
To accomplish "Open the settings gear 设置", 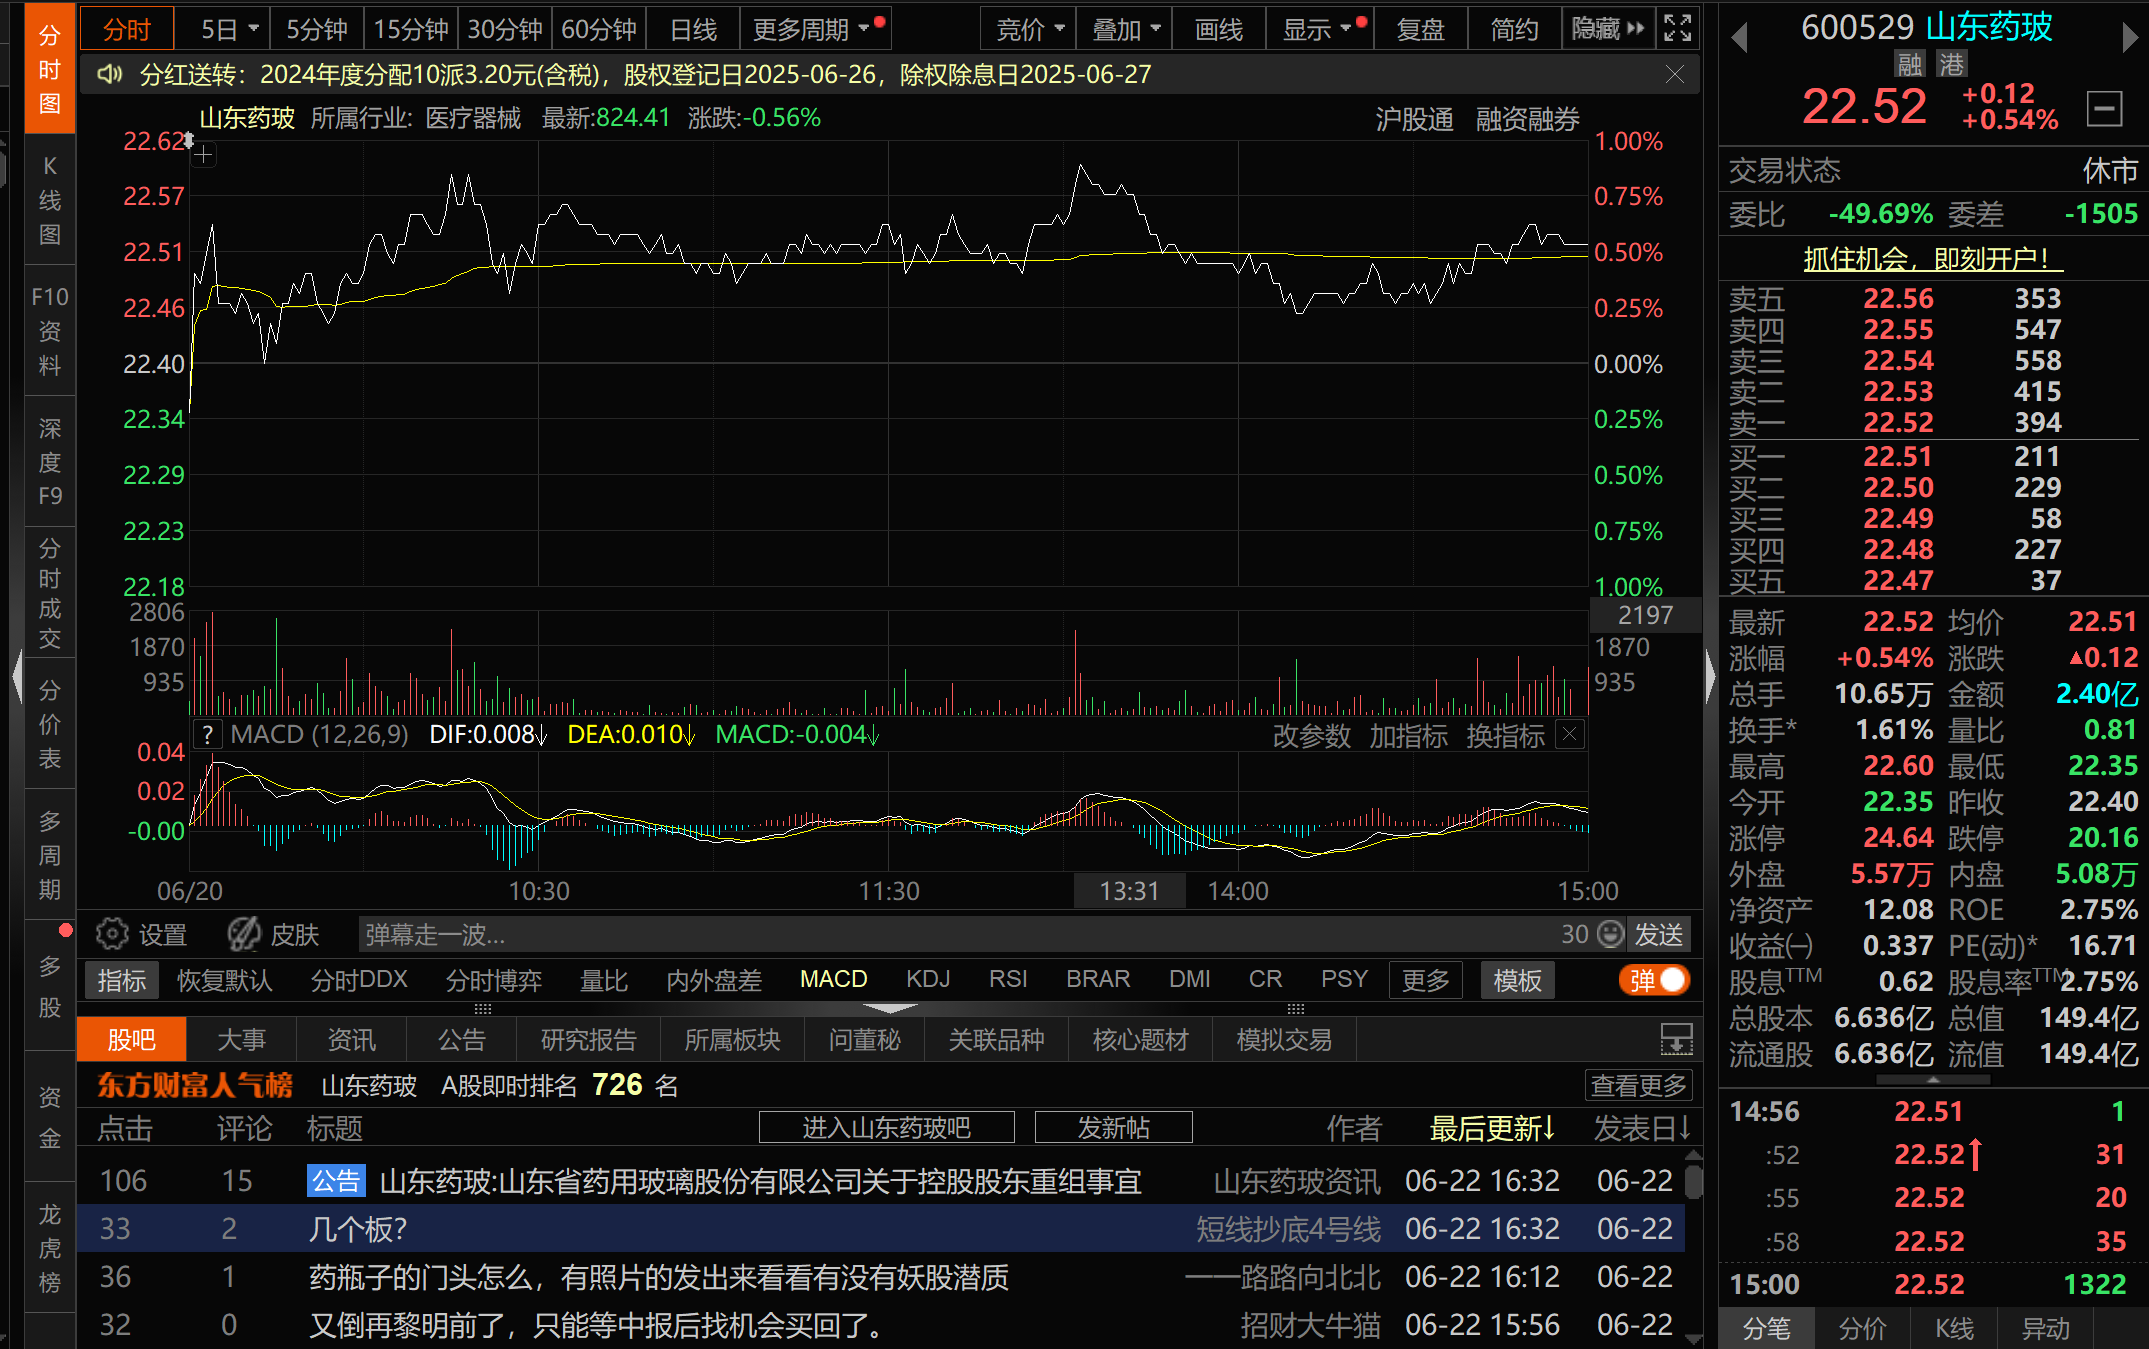I will [142, 934].
